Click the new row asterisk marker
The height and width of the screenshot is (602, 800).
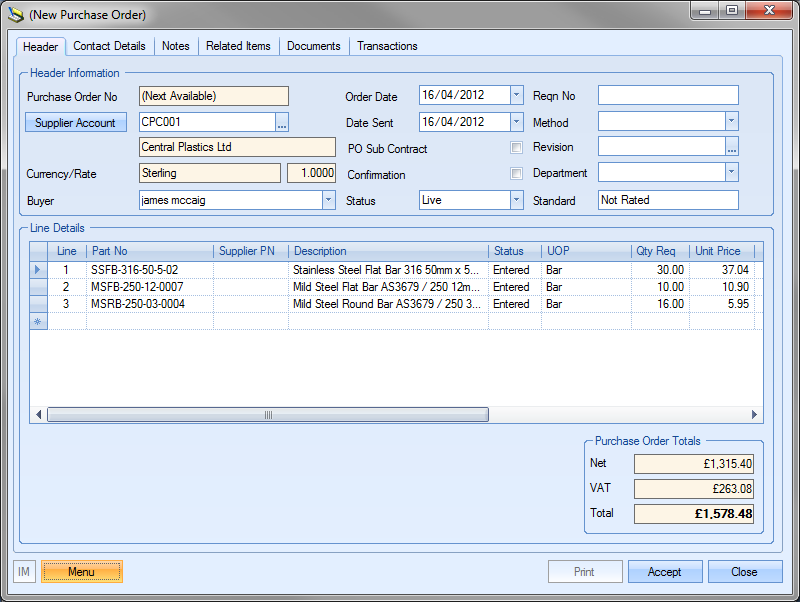coord(38,322)
